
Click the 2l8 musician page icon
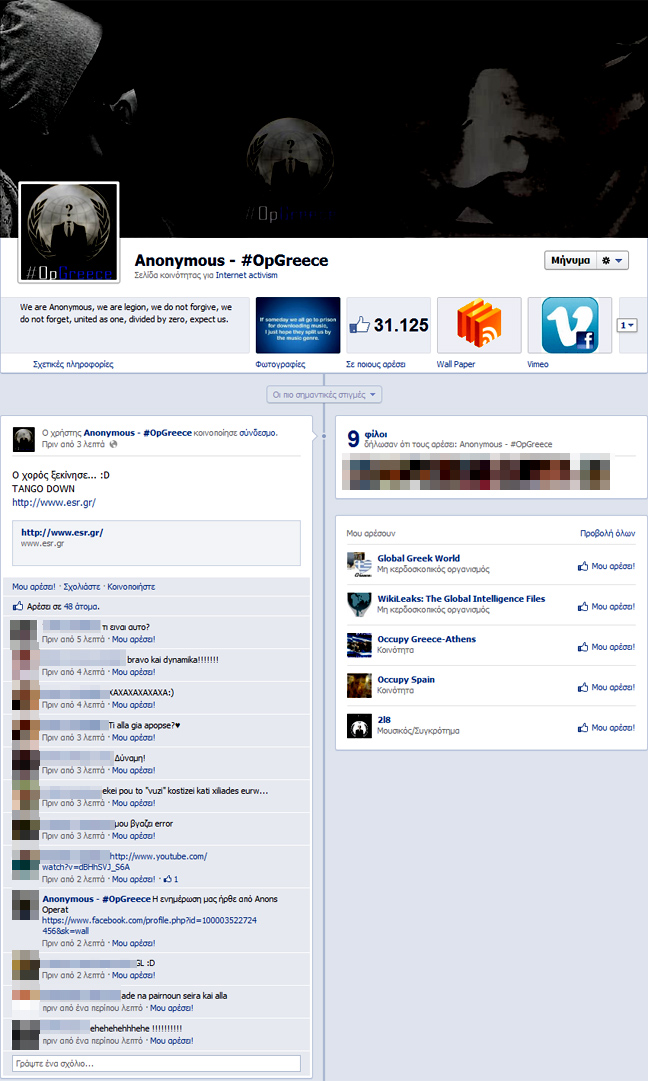359,726
